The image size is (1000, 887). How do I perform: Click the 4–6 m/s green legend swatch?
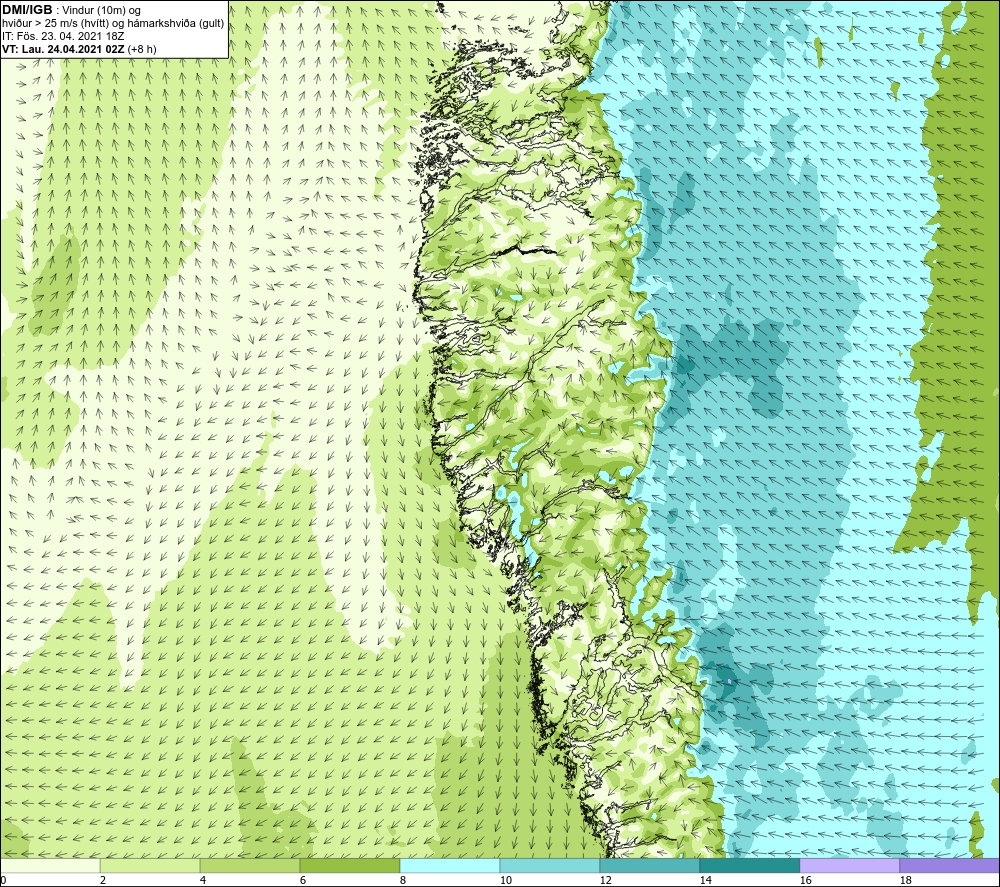pos(249,865)
